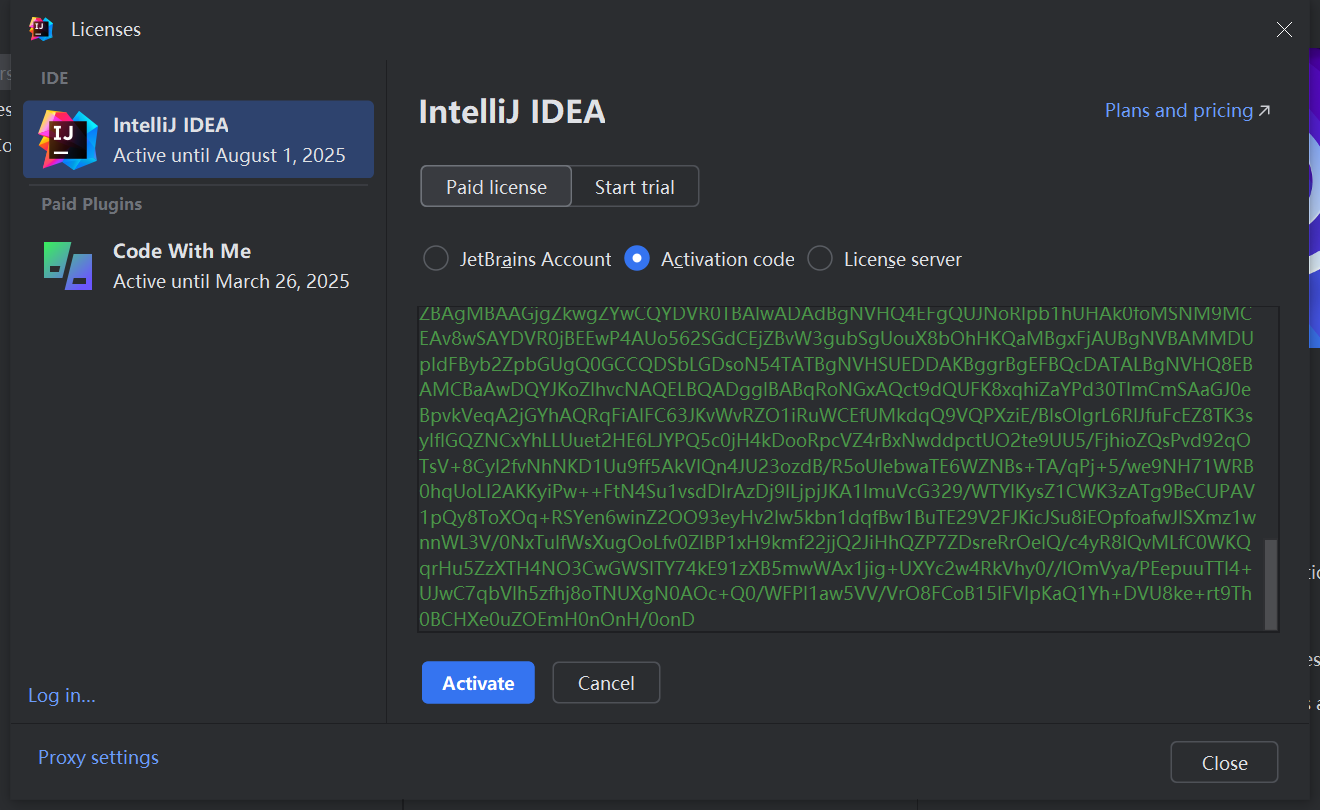This screenshot has width=1320, height=810.
Task: Choose the Activation code radio button
Action: pos(637,259)
